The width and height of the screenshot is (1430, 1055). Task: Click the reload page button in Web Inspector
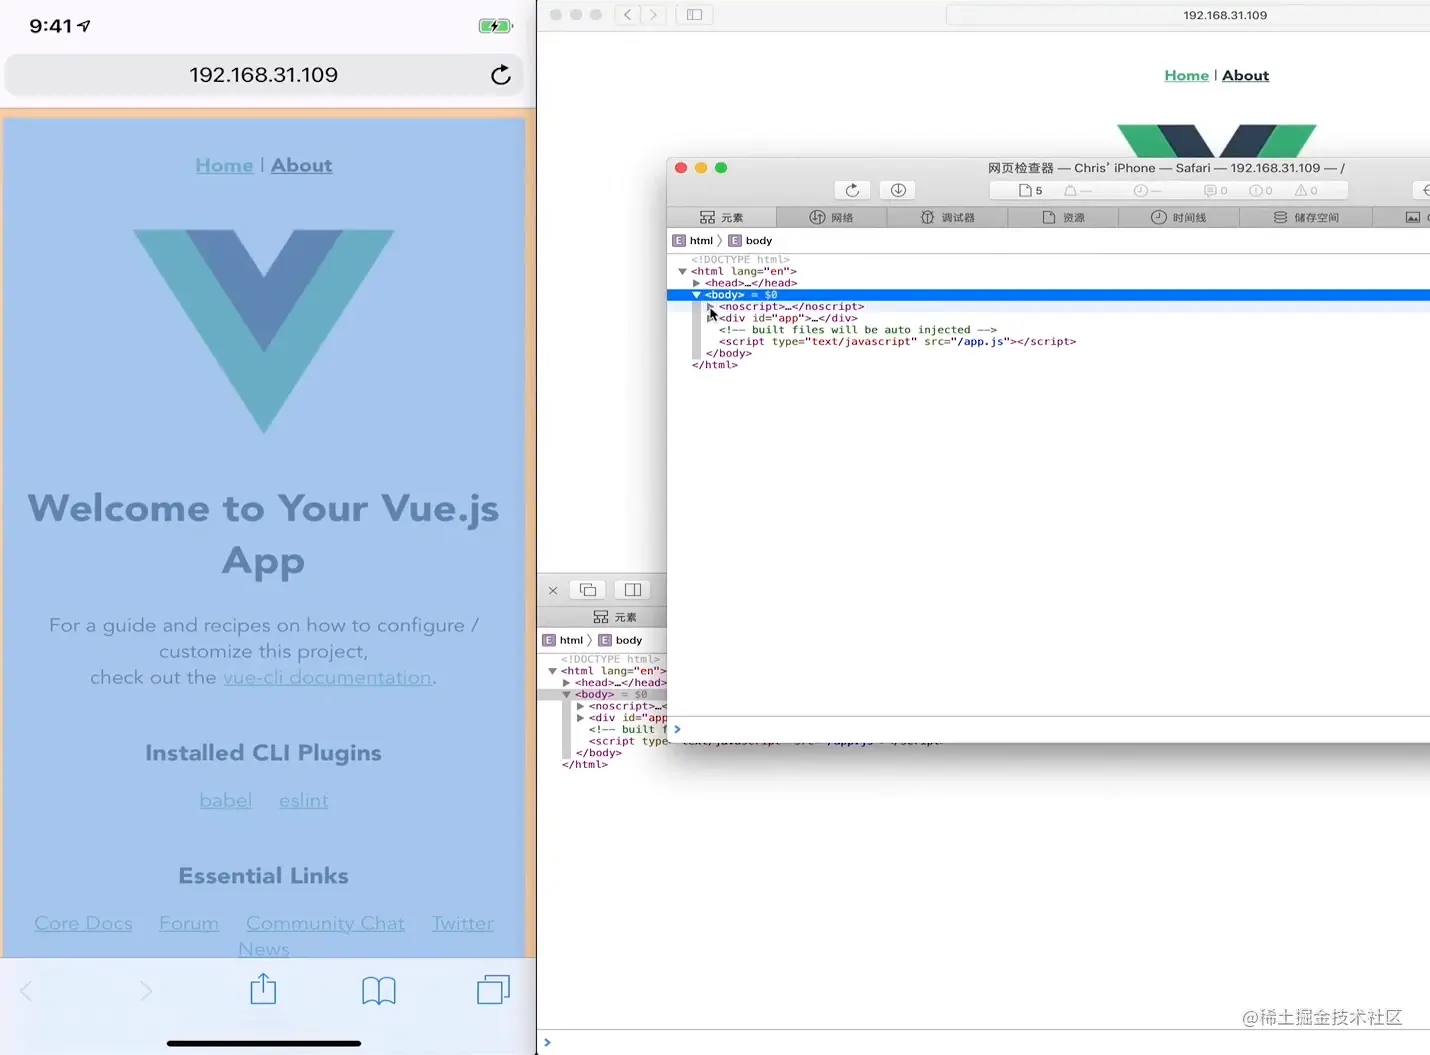click(x=852, y=190)
